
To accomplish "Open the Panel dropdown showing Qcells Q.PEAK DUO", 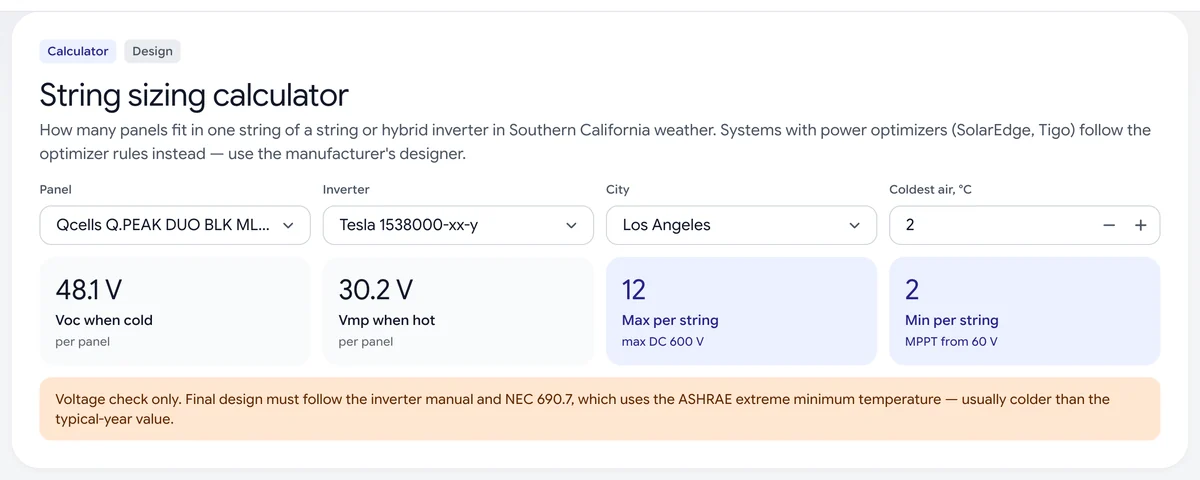I will [175, 225].
